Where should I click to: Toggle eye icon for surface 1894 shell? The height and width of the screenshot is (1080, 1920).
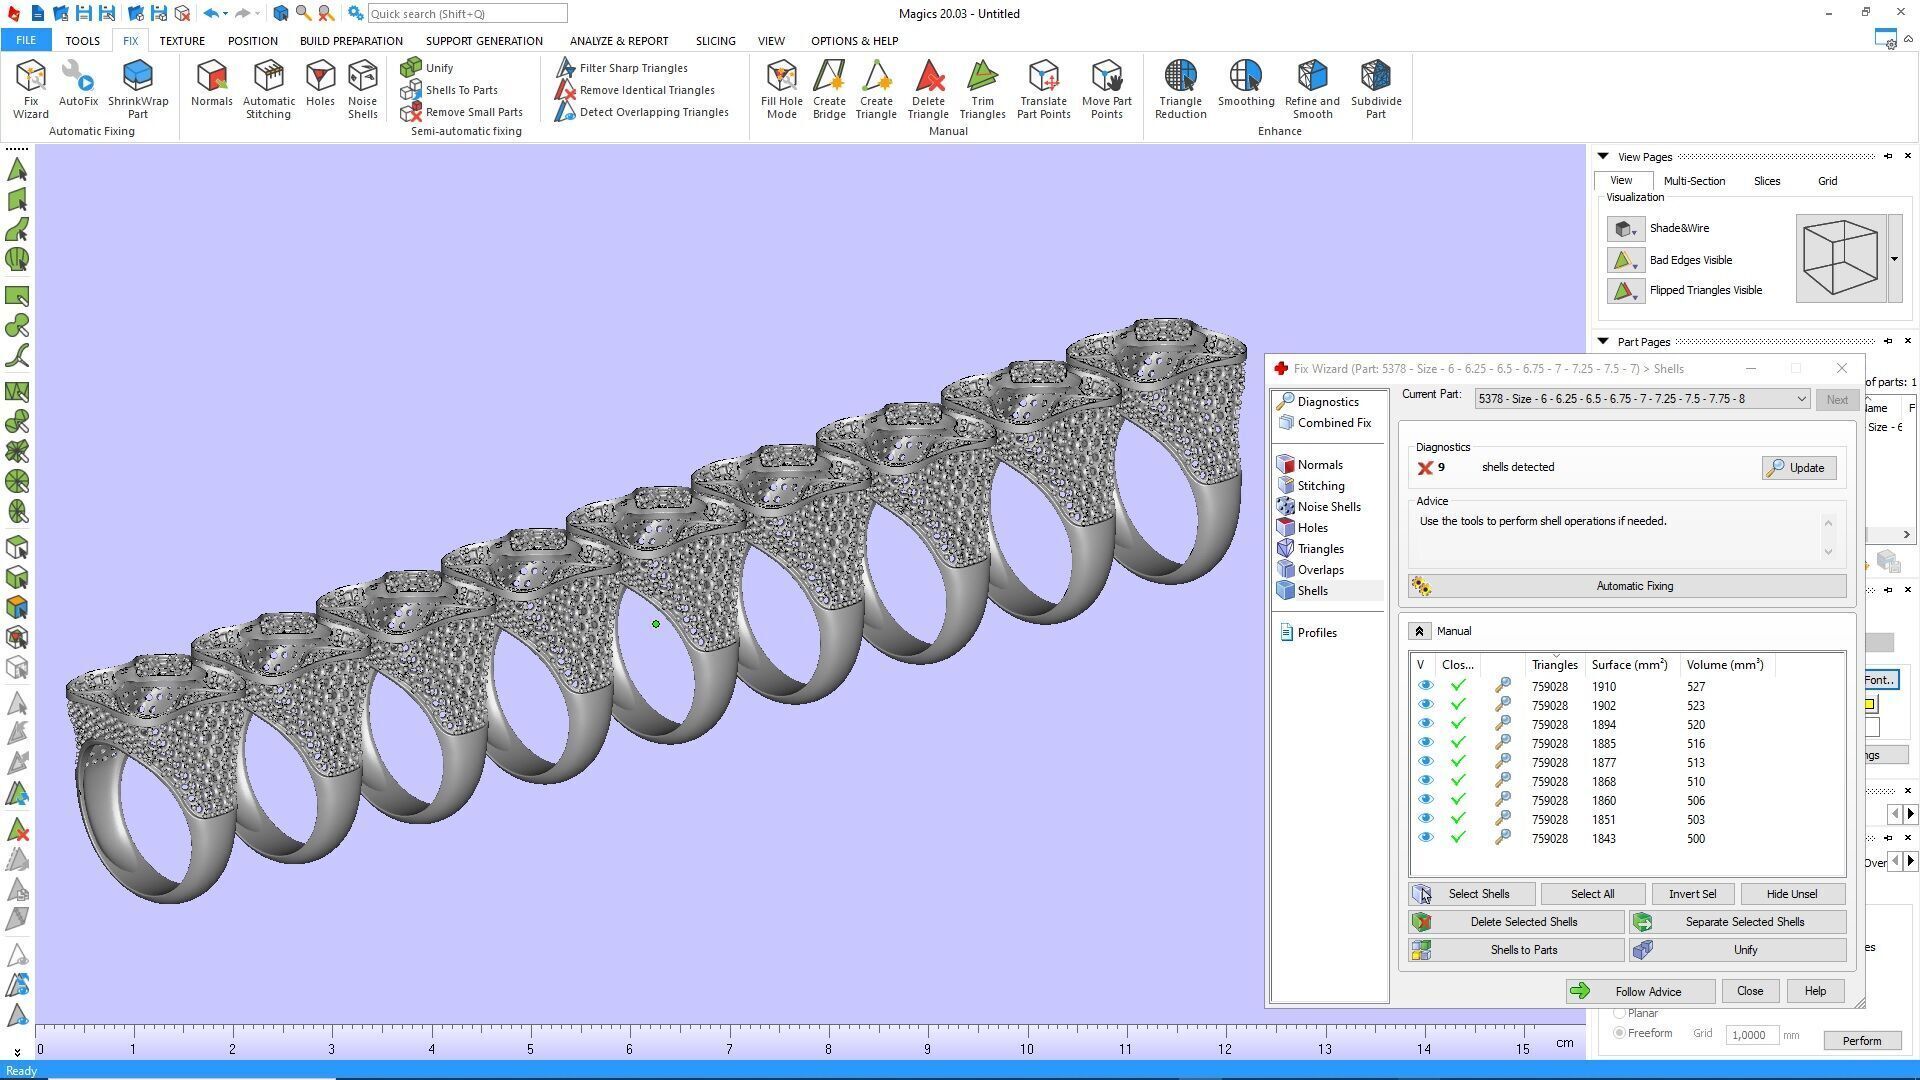tap(1425, 724)
